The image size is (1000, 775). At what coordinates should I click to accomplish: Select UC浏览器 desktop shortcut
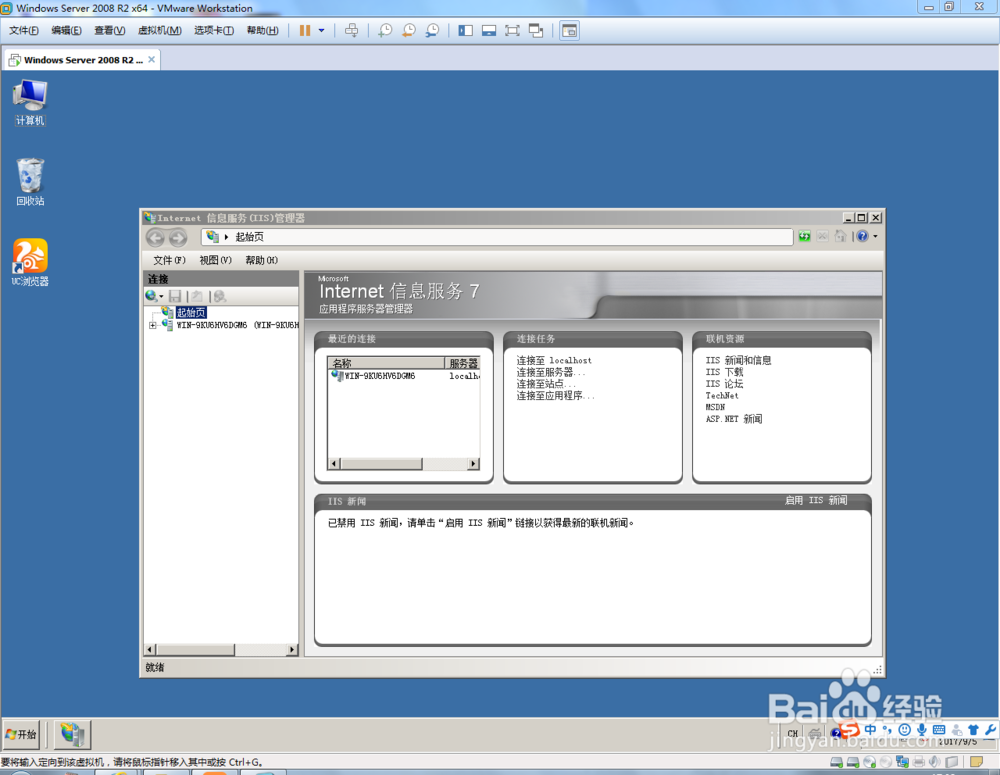click(x=30, y=262)
